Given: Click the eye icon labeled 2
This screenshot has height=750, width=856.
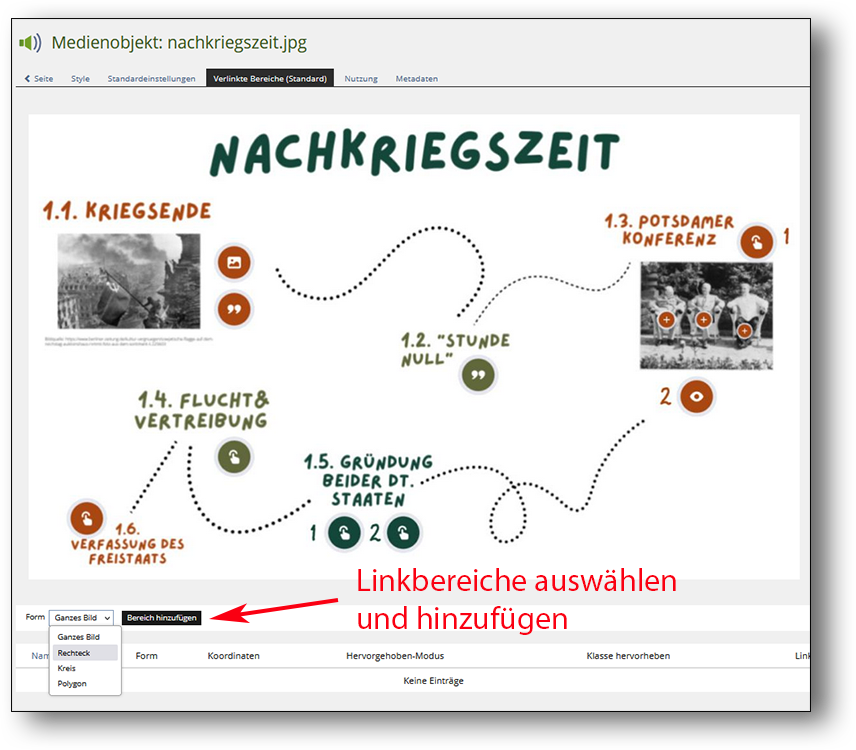Looking at the screenshot, I should (x=697, y=397).
